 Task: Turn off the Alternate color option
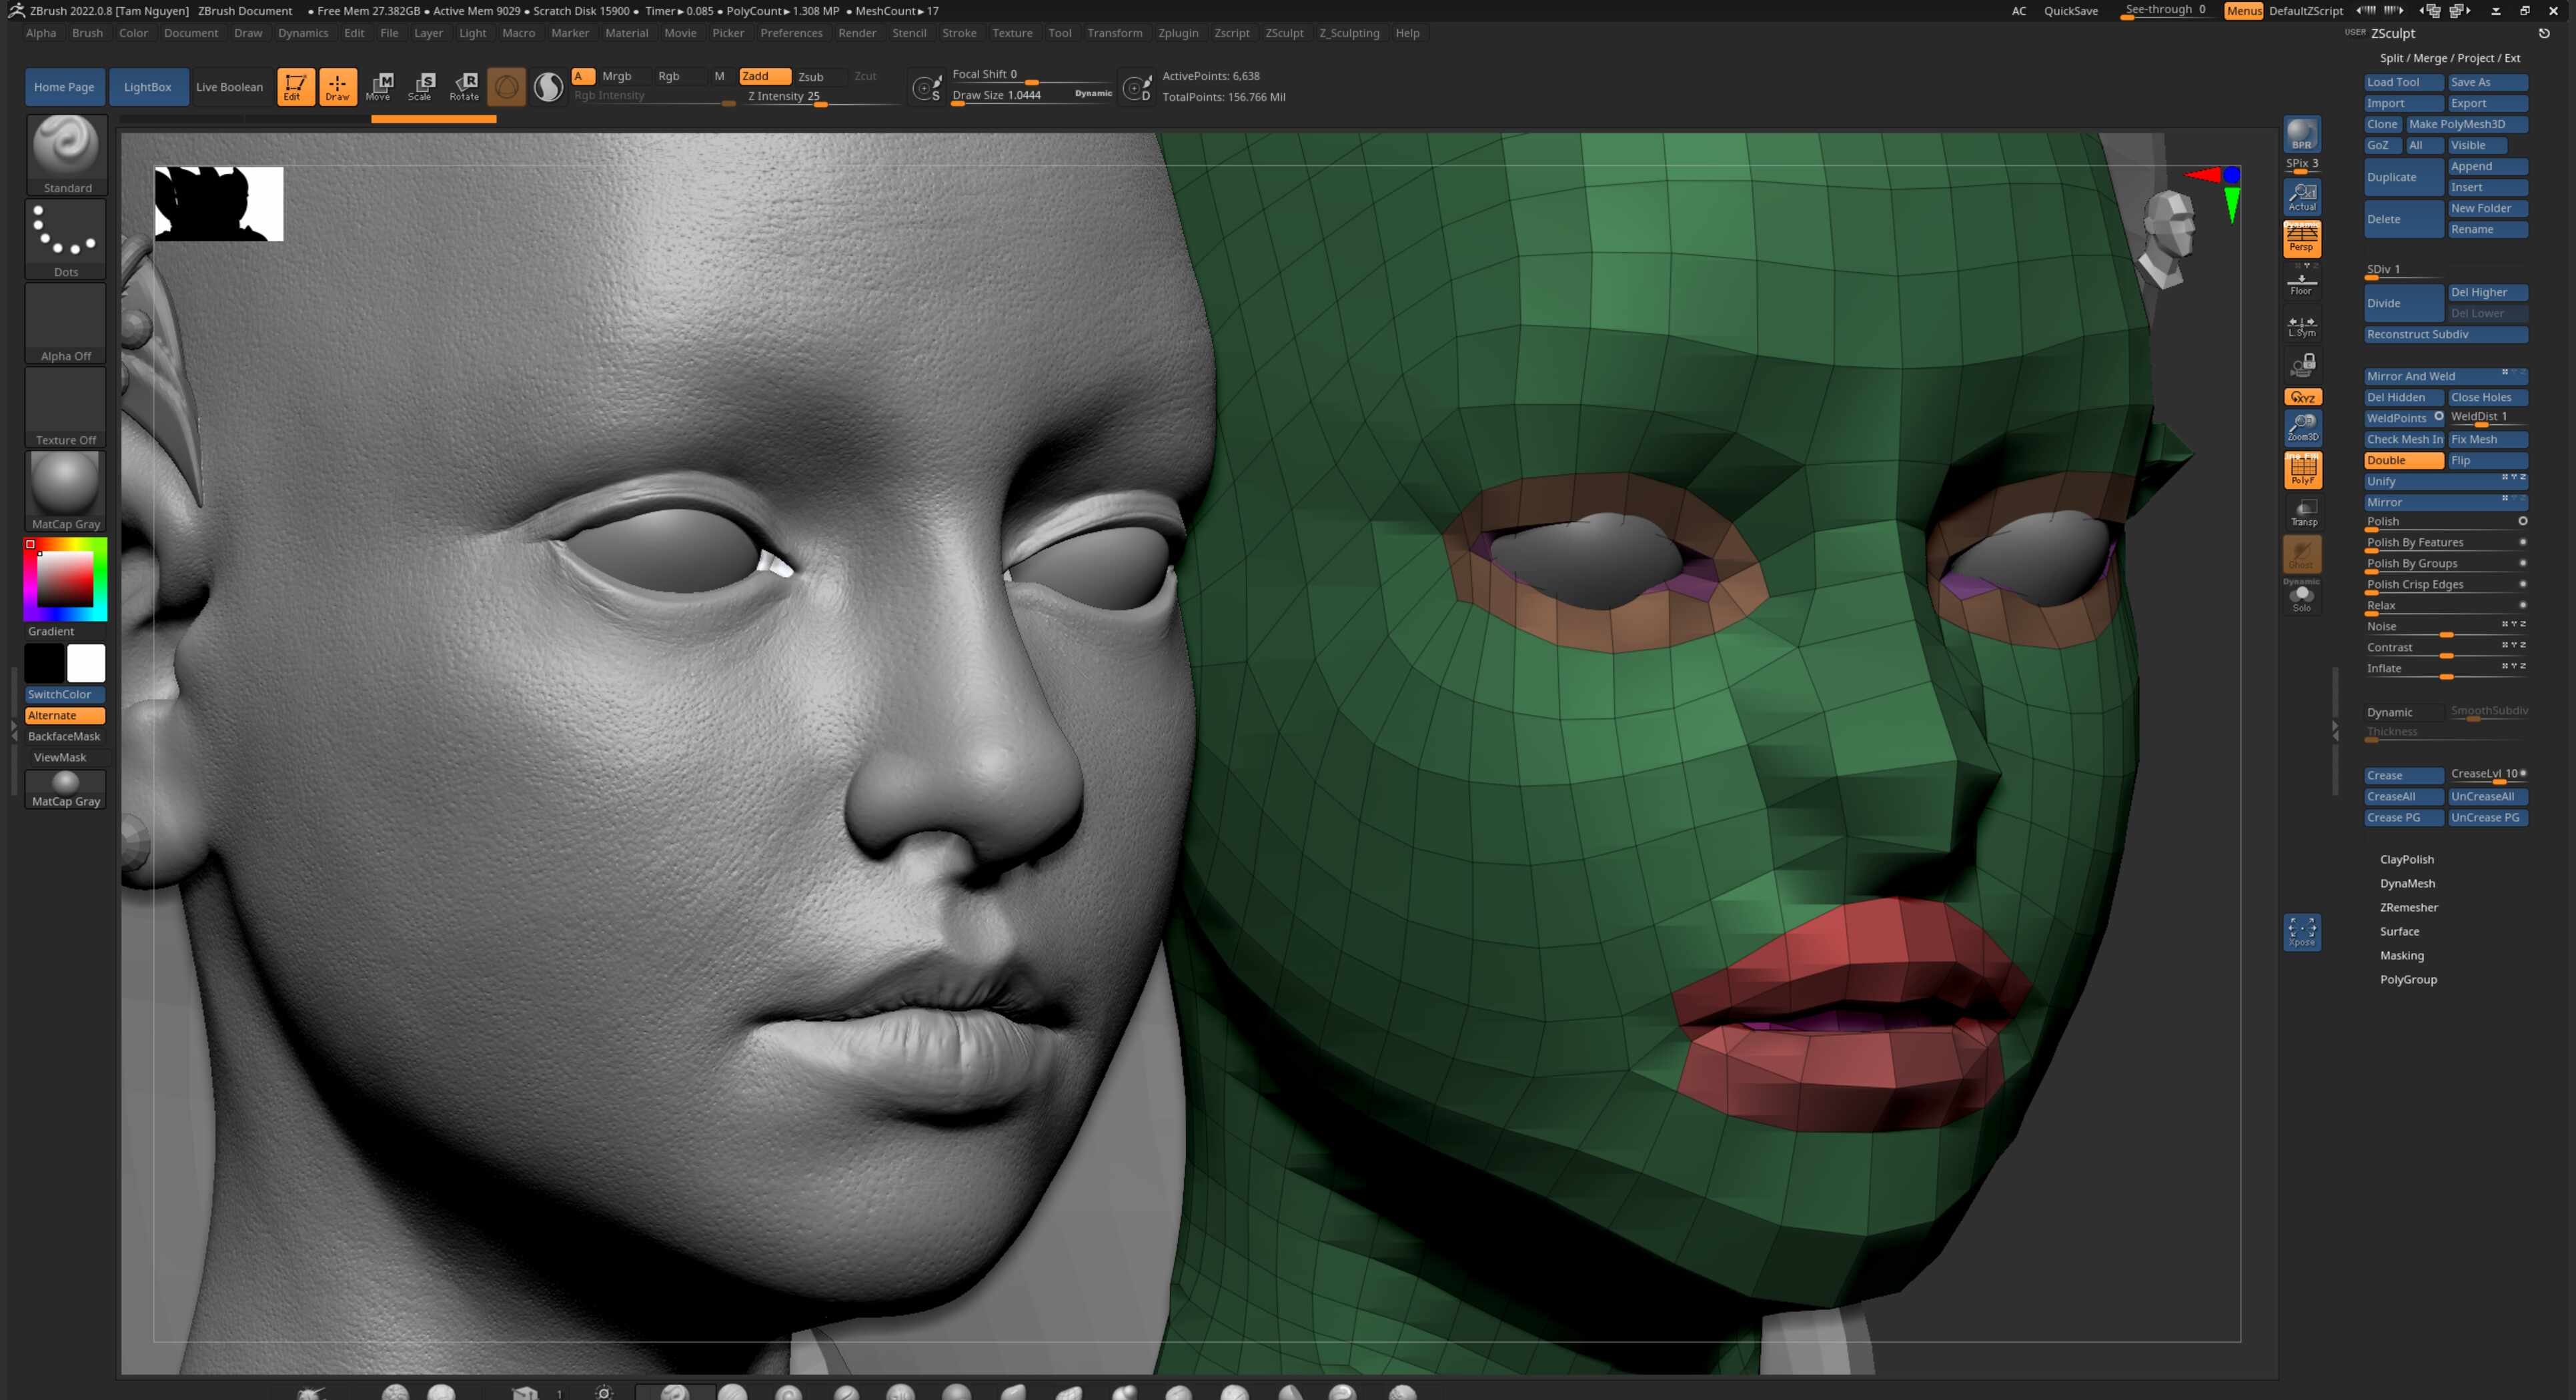(x=64, y=715)
